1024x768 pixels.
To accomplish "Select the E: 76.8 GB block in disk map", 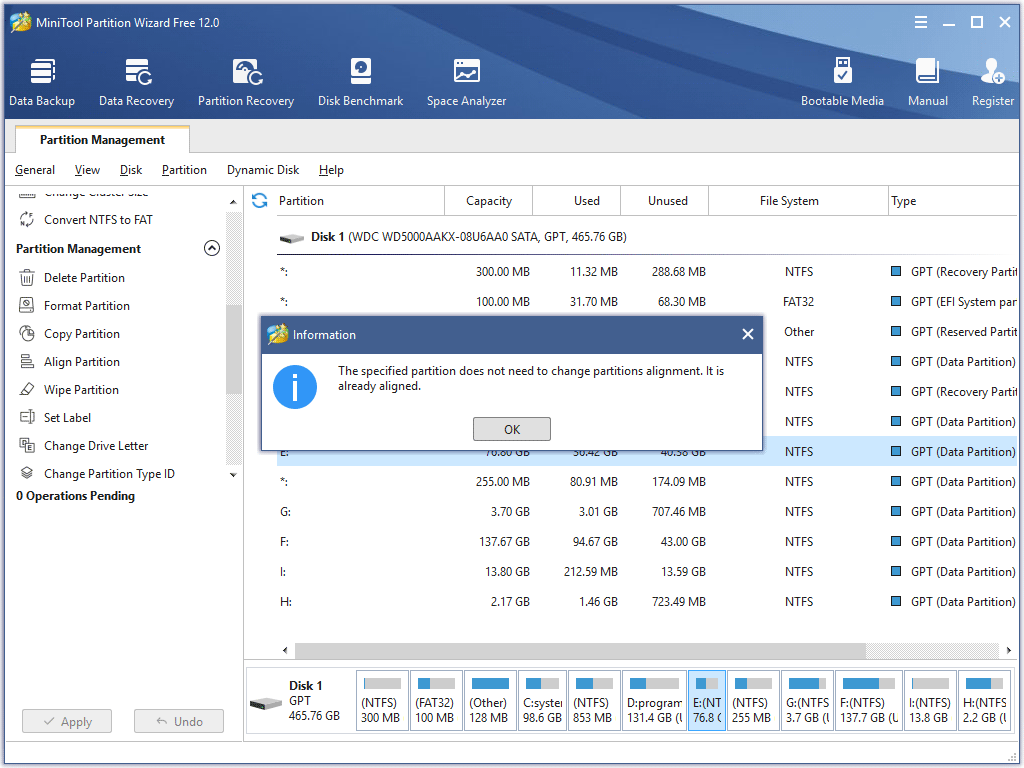I will tap(707, 701).
